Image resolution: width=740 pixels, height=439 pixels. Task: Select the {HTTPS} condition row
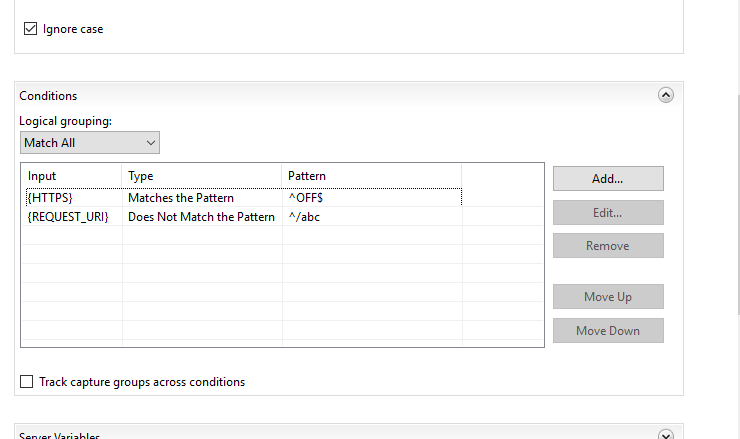pyautogui.click(x=51, y=198)
